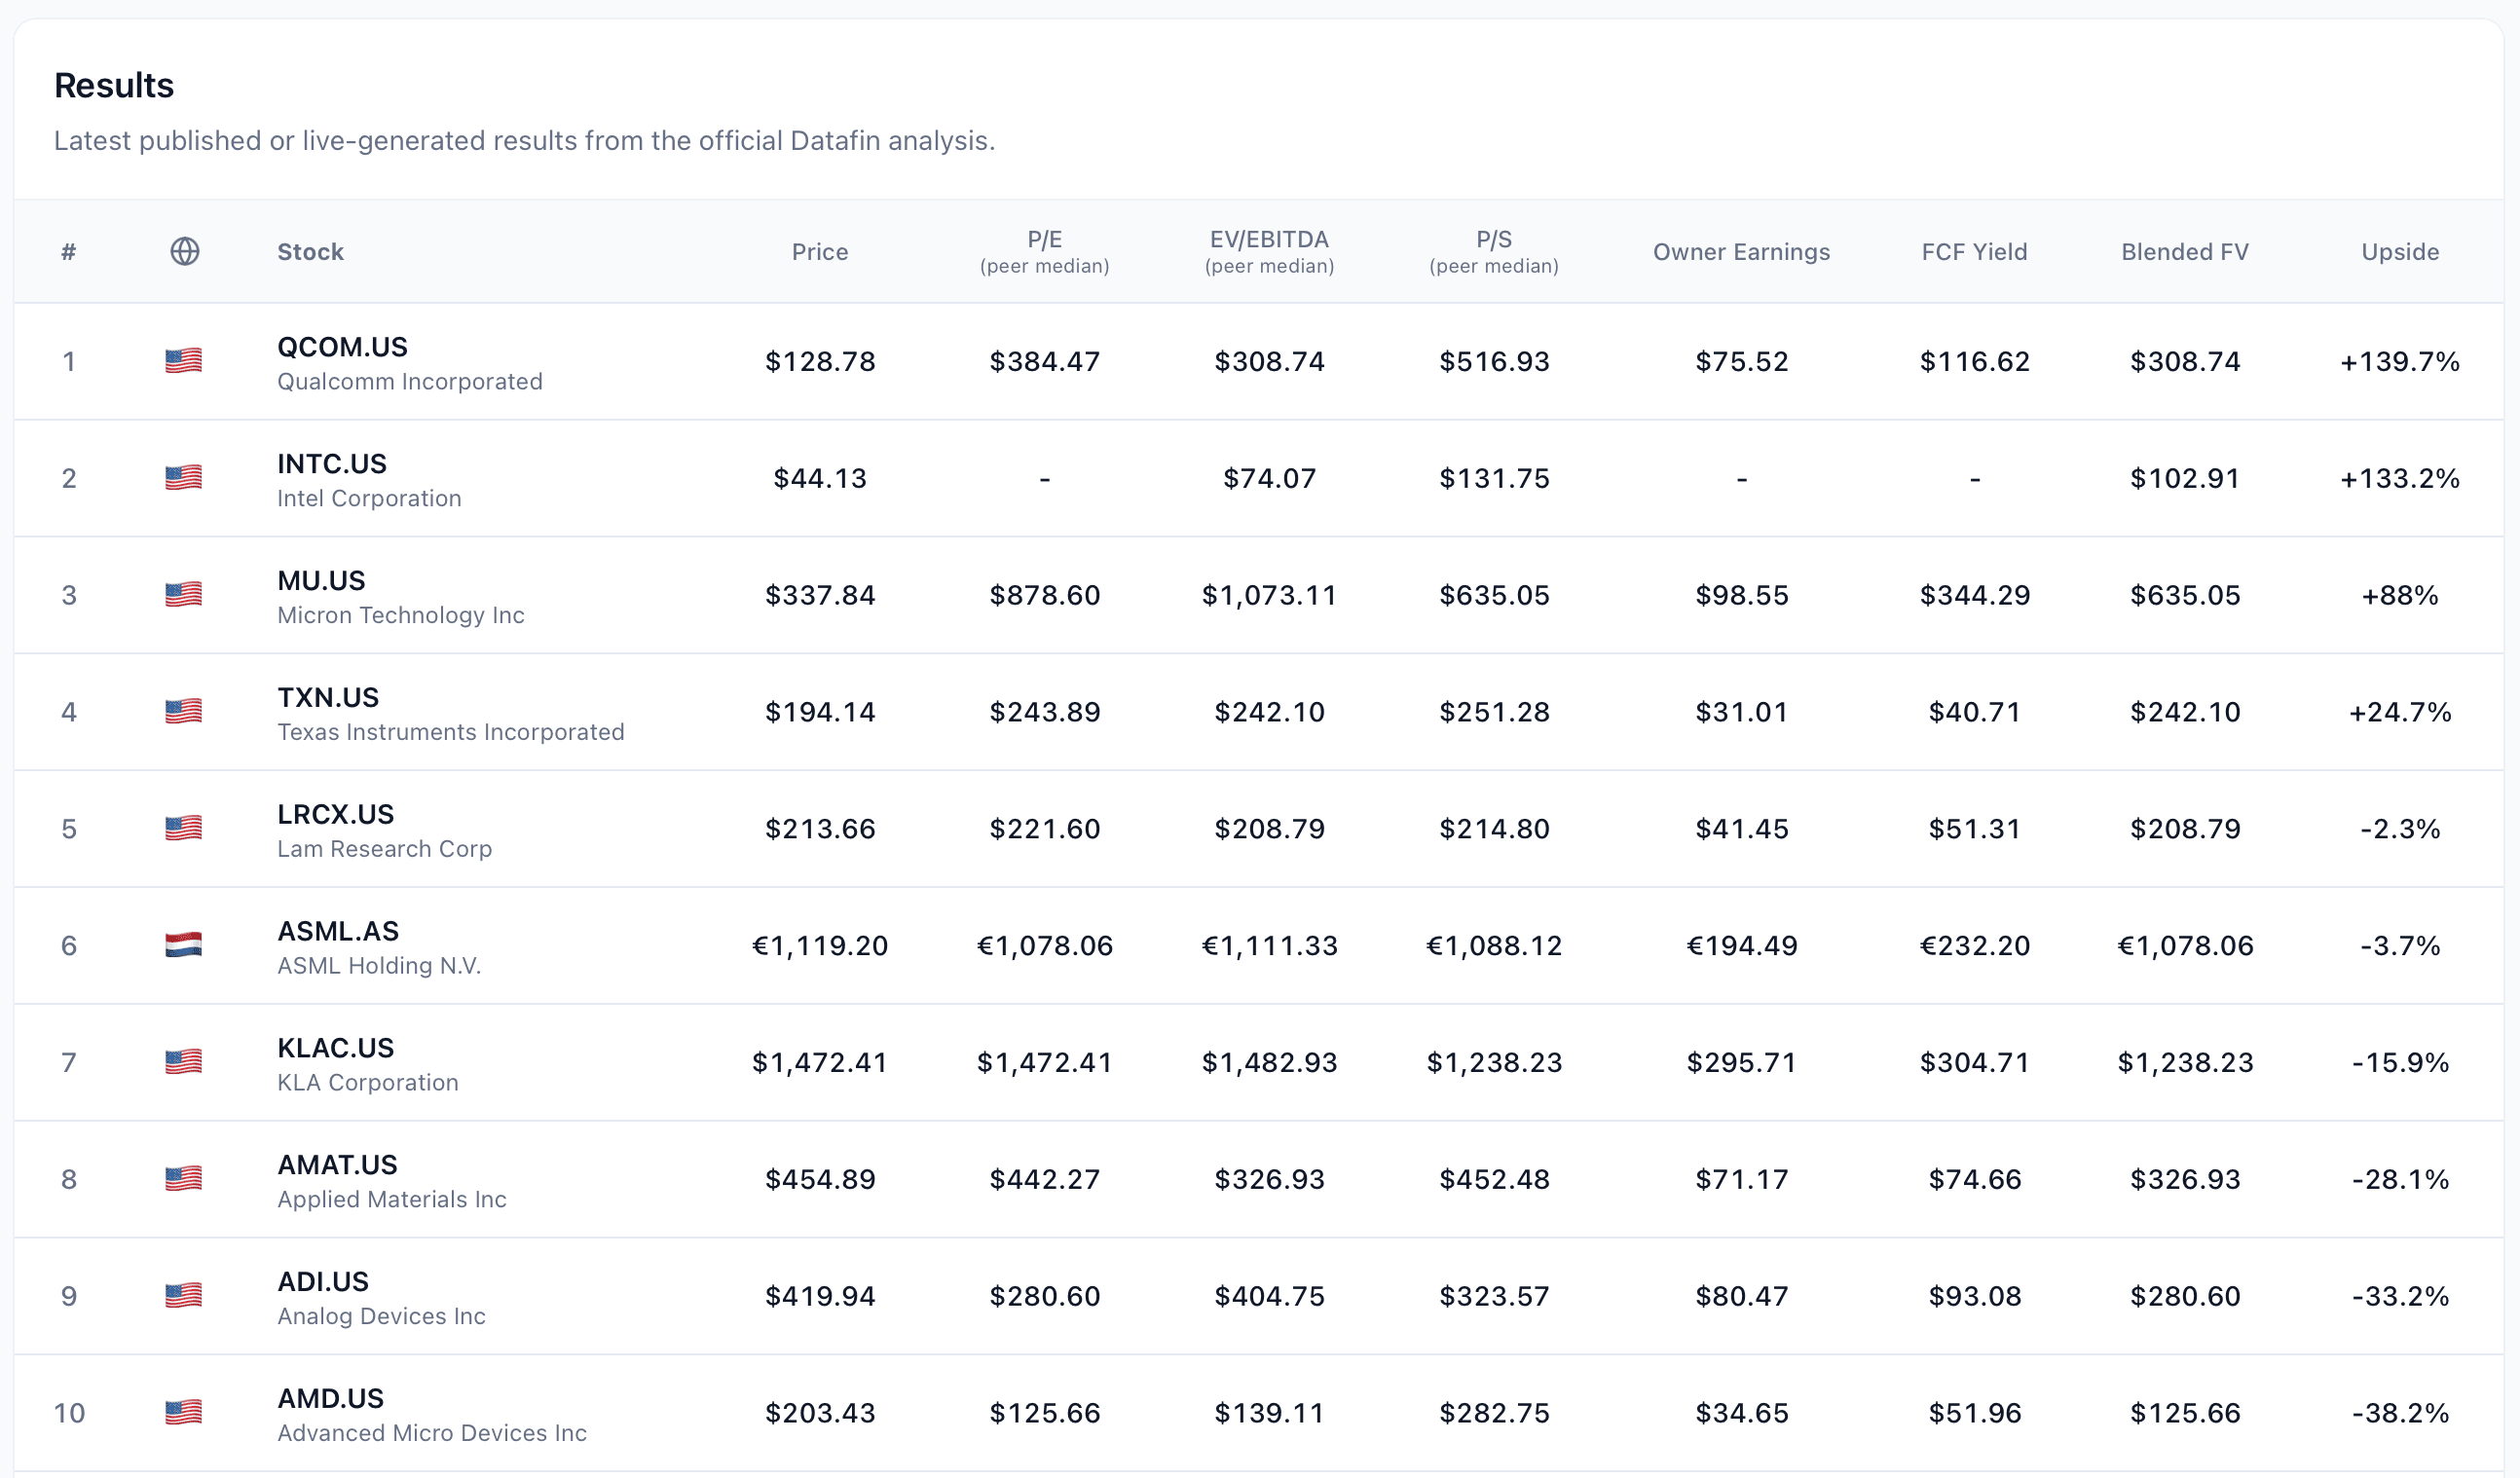Click the $323.57 P/S value for ADI
The image size is (2520, 1478).
tap(1494, 1296)
